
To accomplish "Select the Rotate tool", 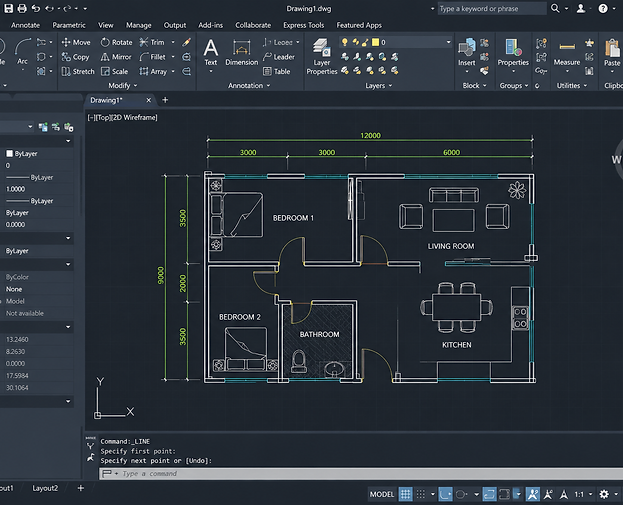I will [116, 42].
